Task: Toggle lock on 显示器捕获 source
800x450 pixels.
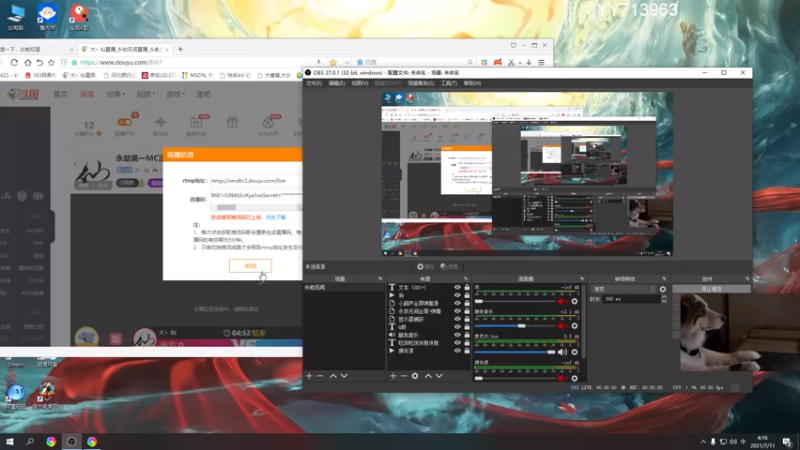Action: point(467,319)
